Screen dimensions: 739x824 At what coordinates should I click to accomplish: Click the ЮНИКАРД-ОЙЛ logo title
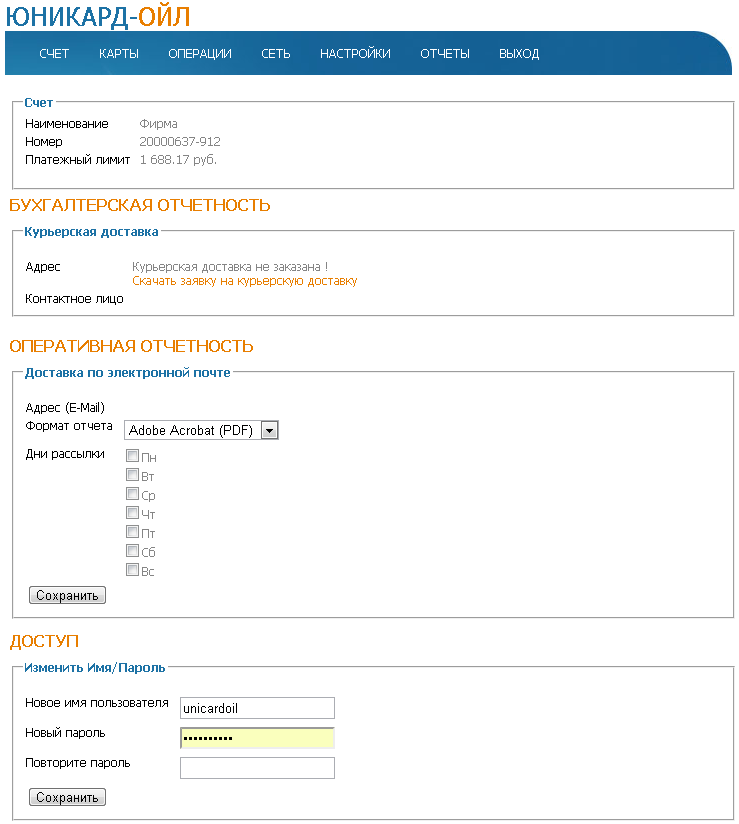(97, 16)
